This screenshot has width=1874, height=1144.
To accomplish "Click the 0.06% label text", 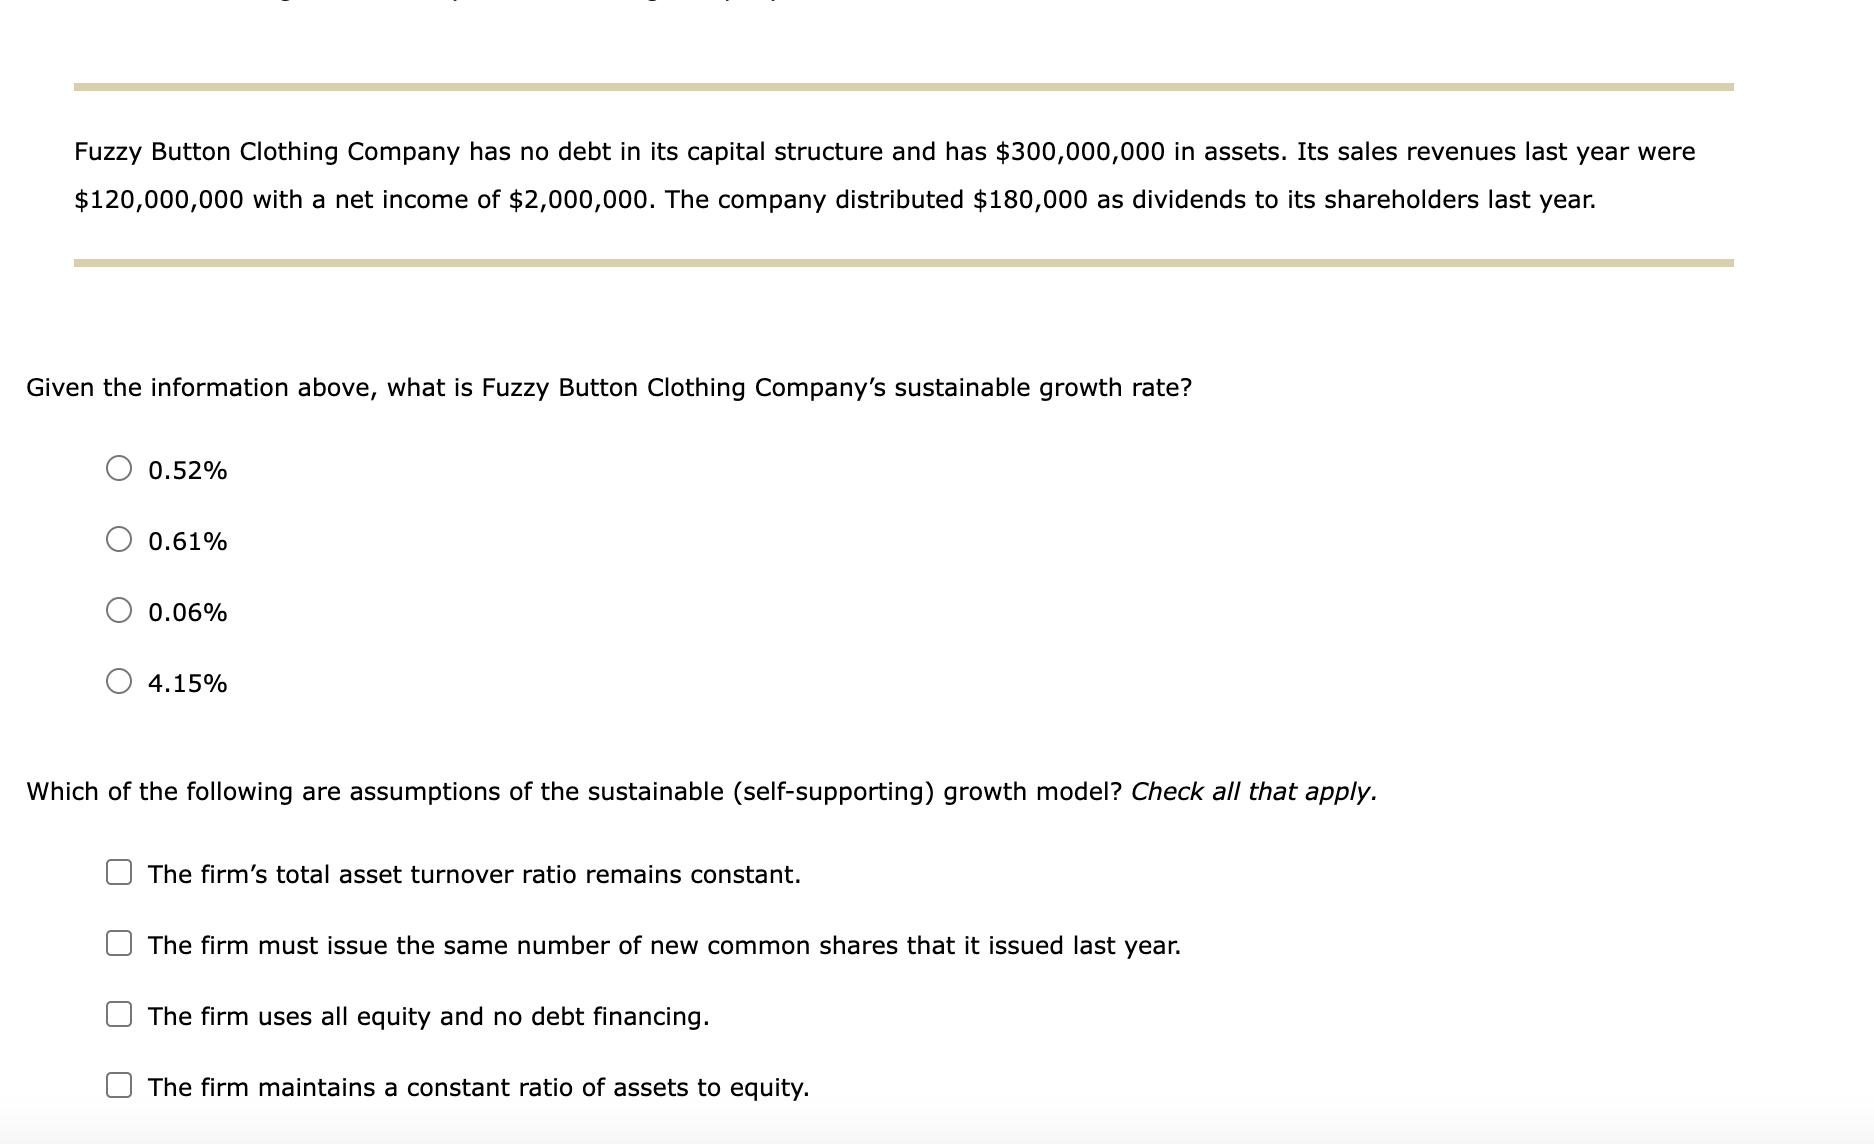I will pos(188,612).
